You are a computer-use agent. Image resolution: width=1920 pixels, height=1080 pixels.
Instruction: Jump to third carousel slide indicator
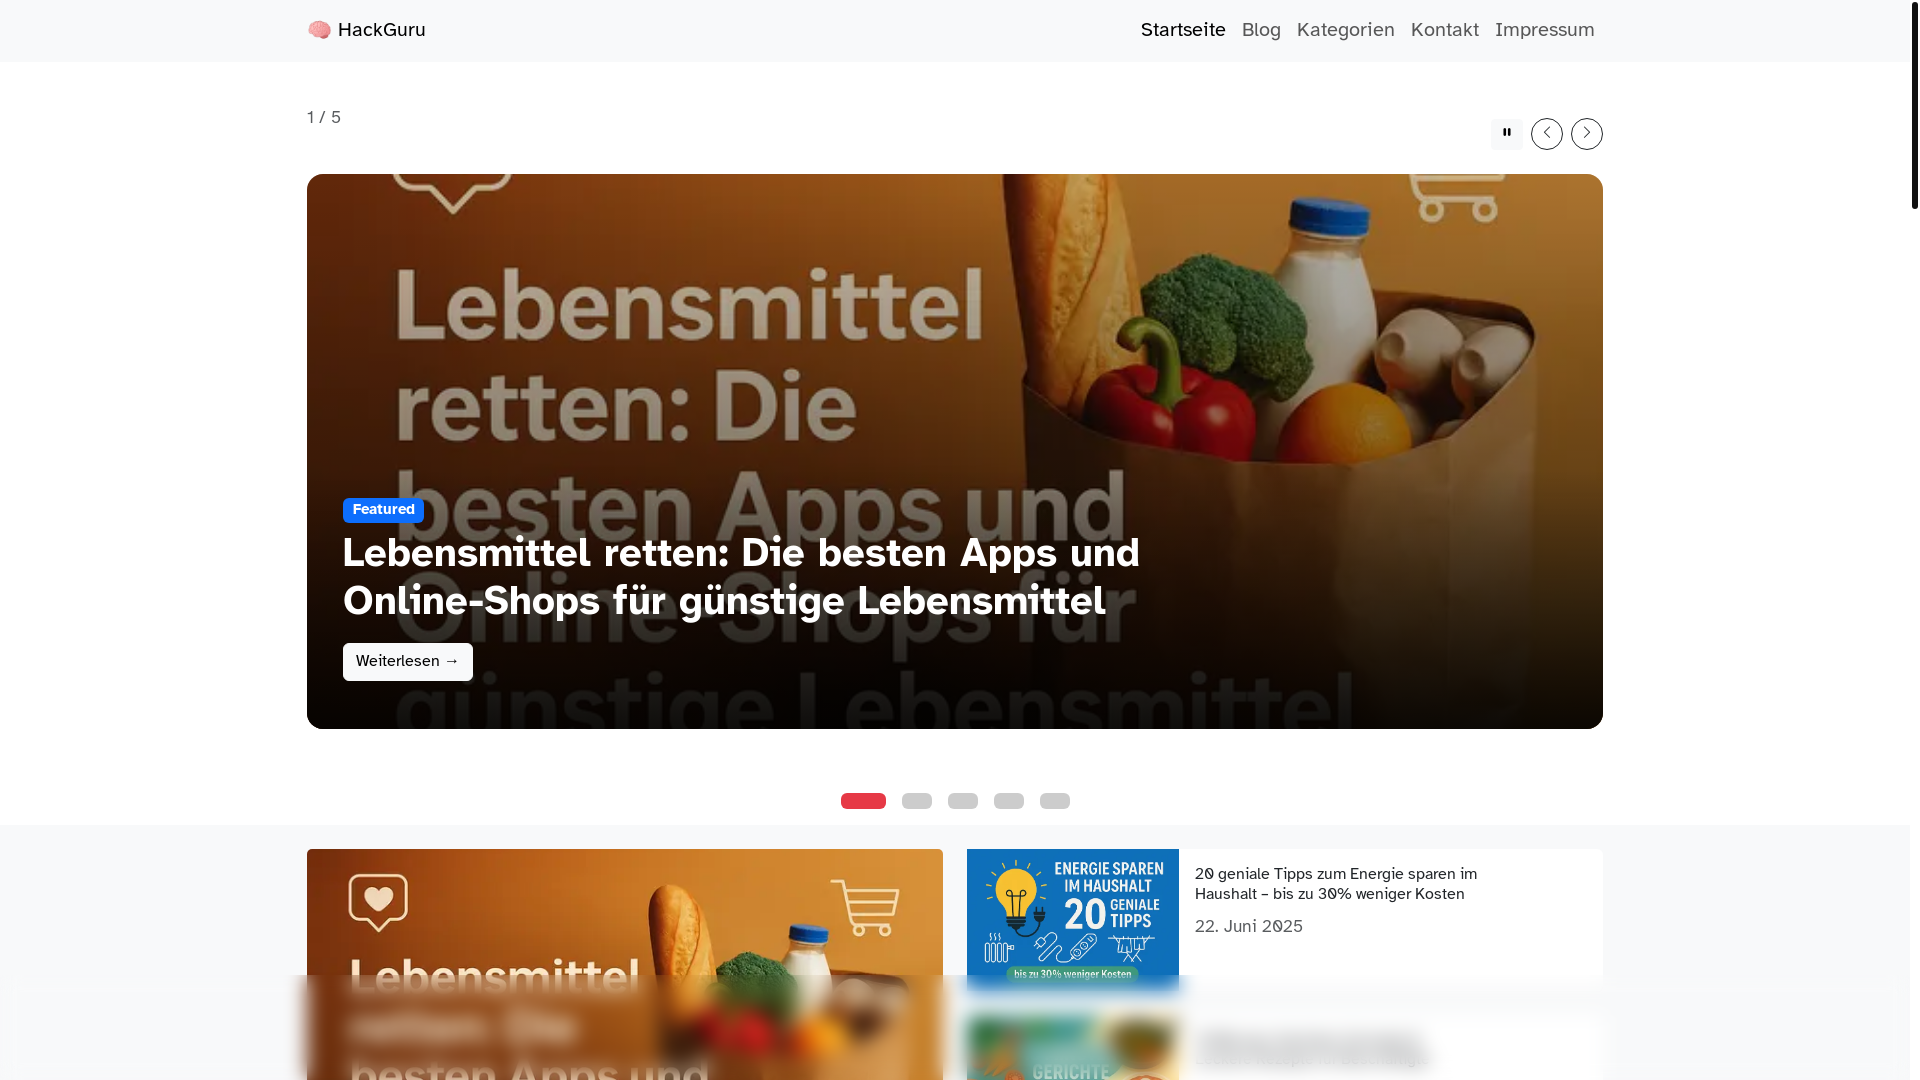coord(963,801)
